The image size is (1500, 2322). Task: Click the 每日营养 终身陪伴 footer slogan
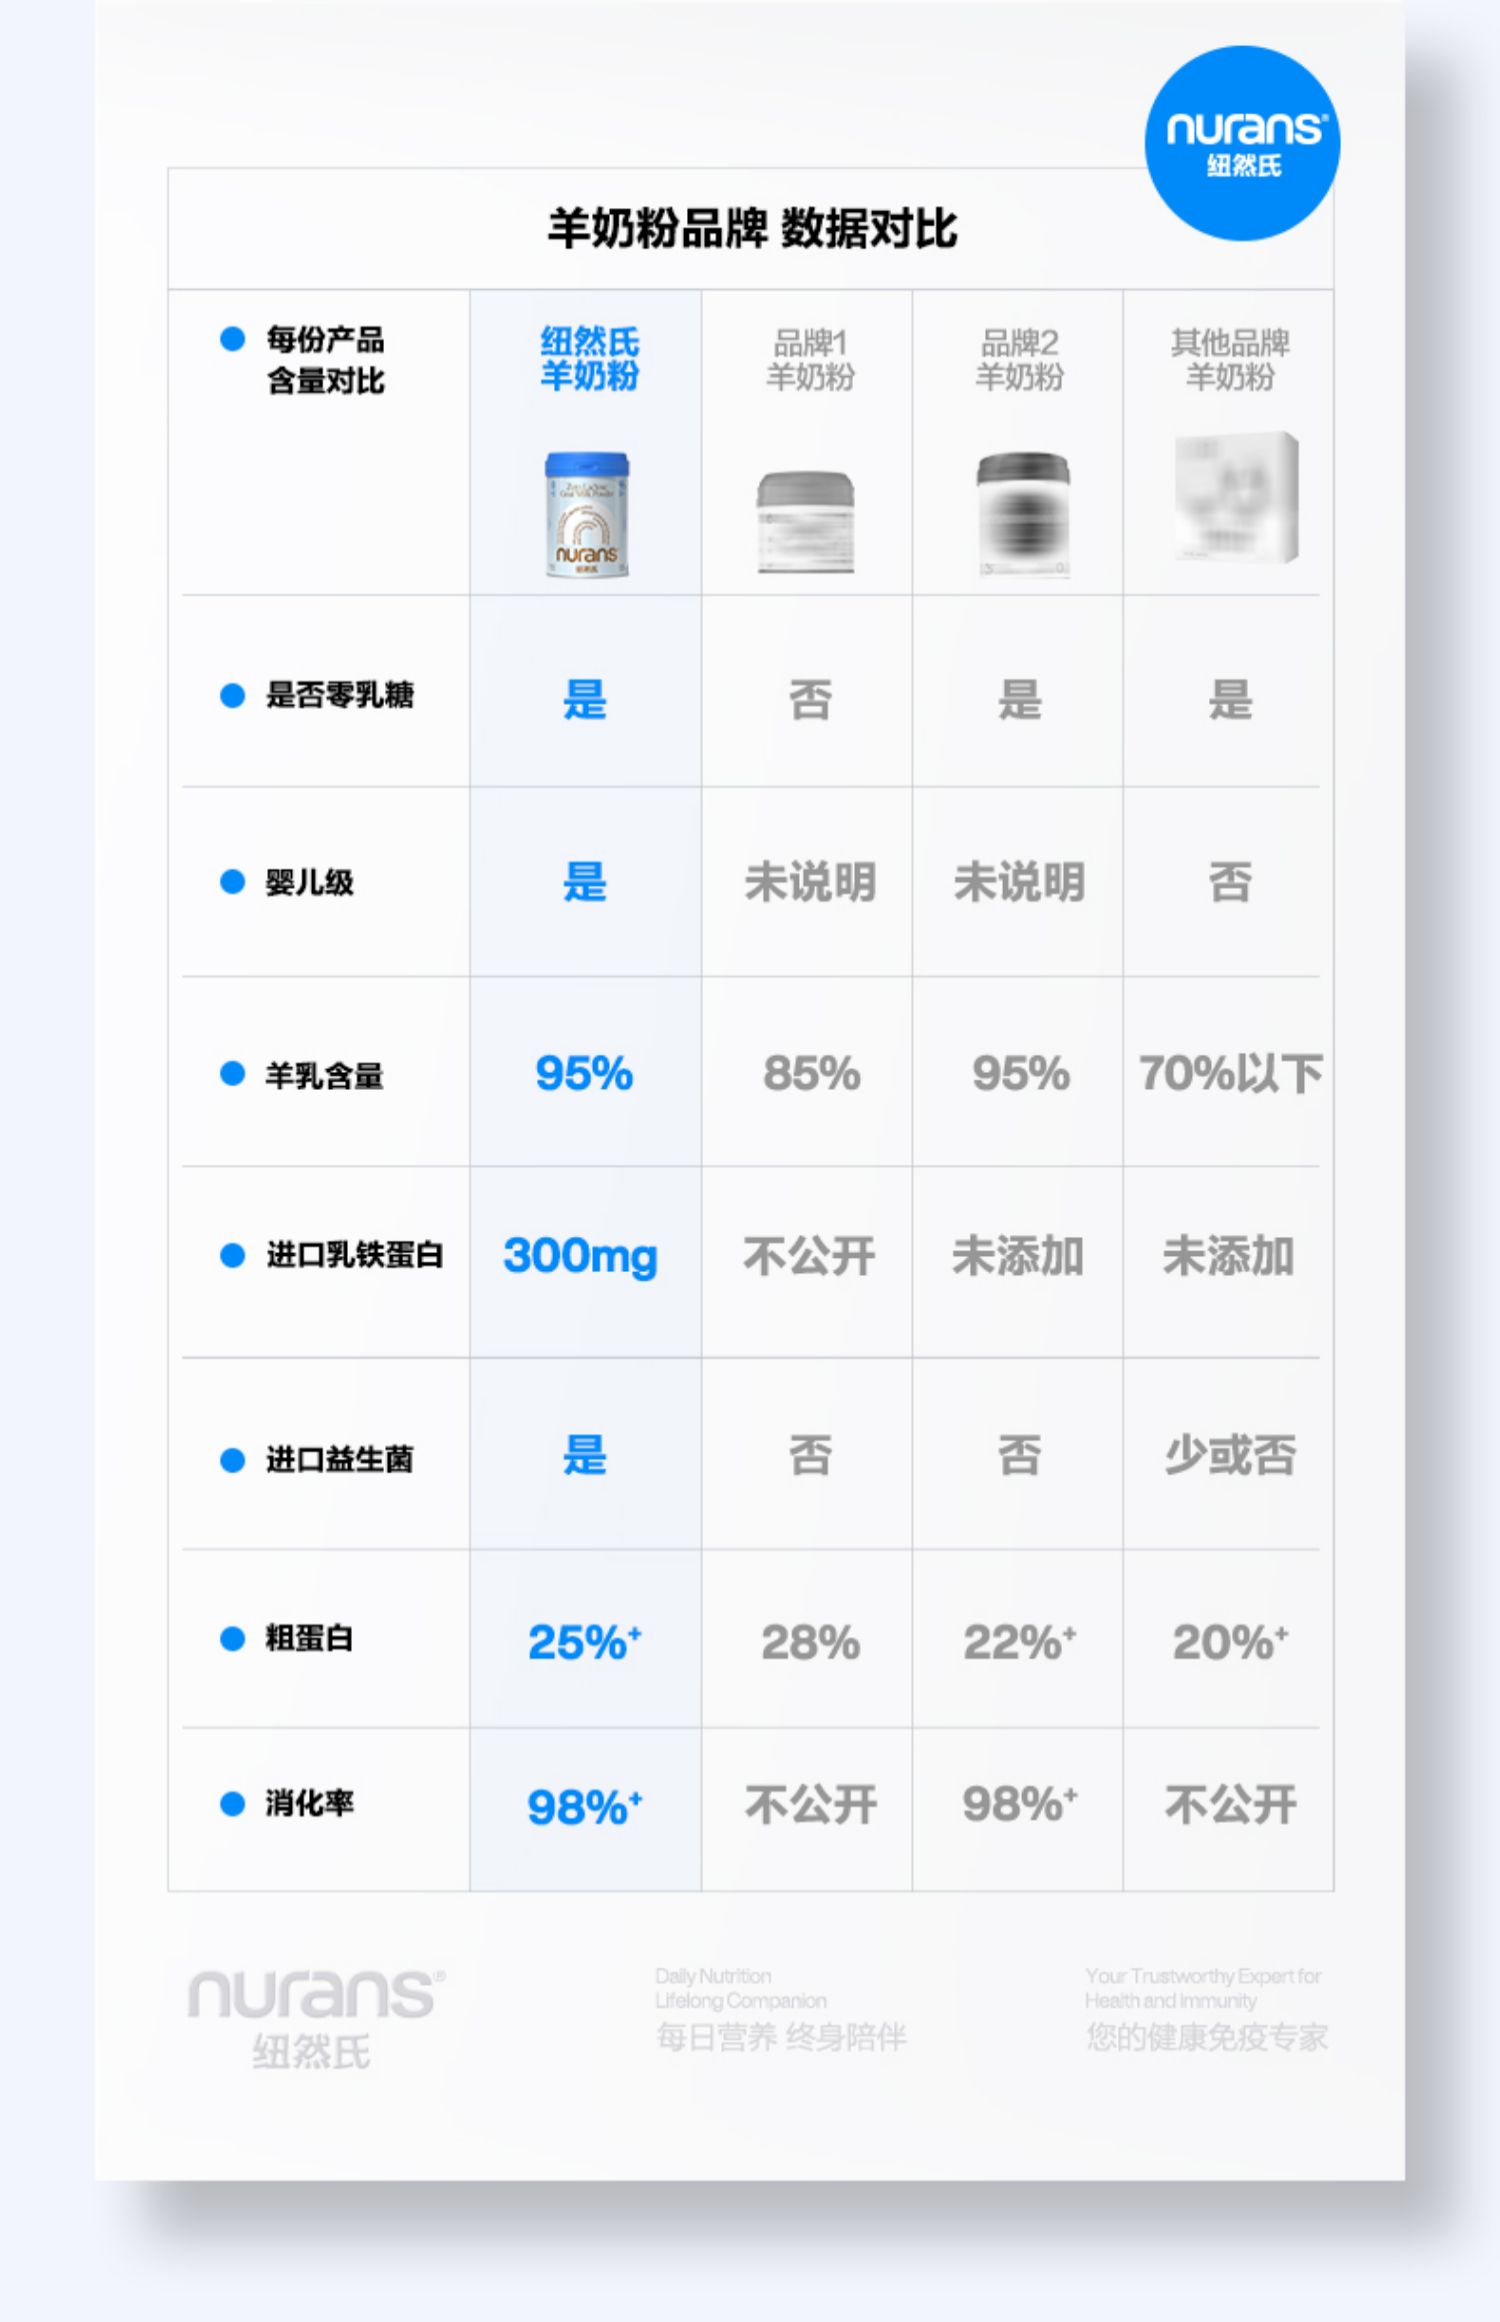click(781, 2037)
